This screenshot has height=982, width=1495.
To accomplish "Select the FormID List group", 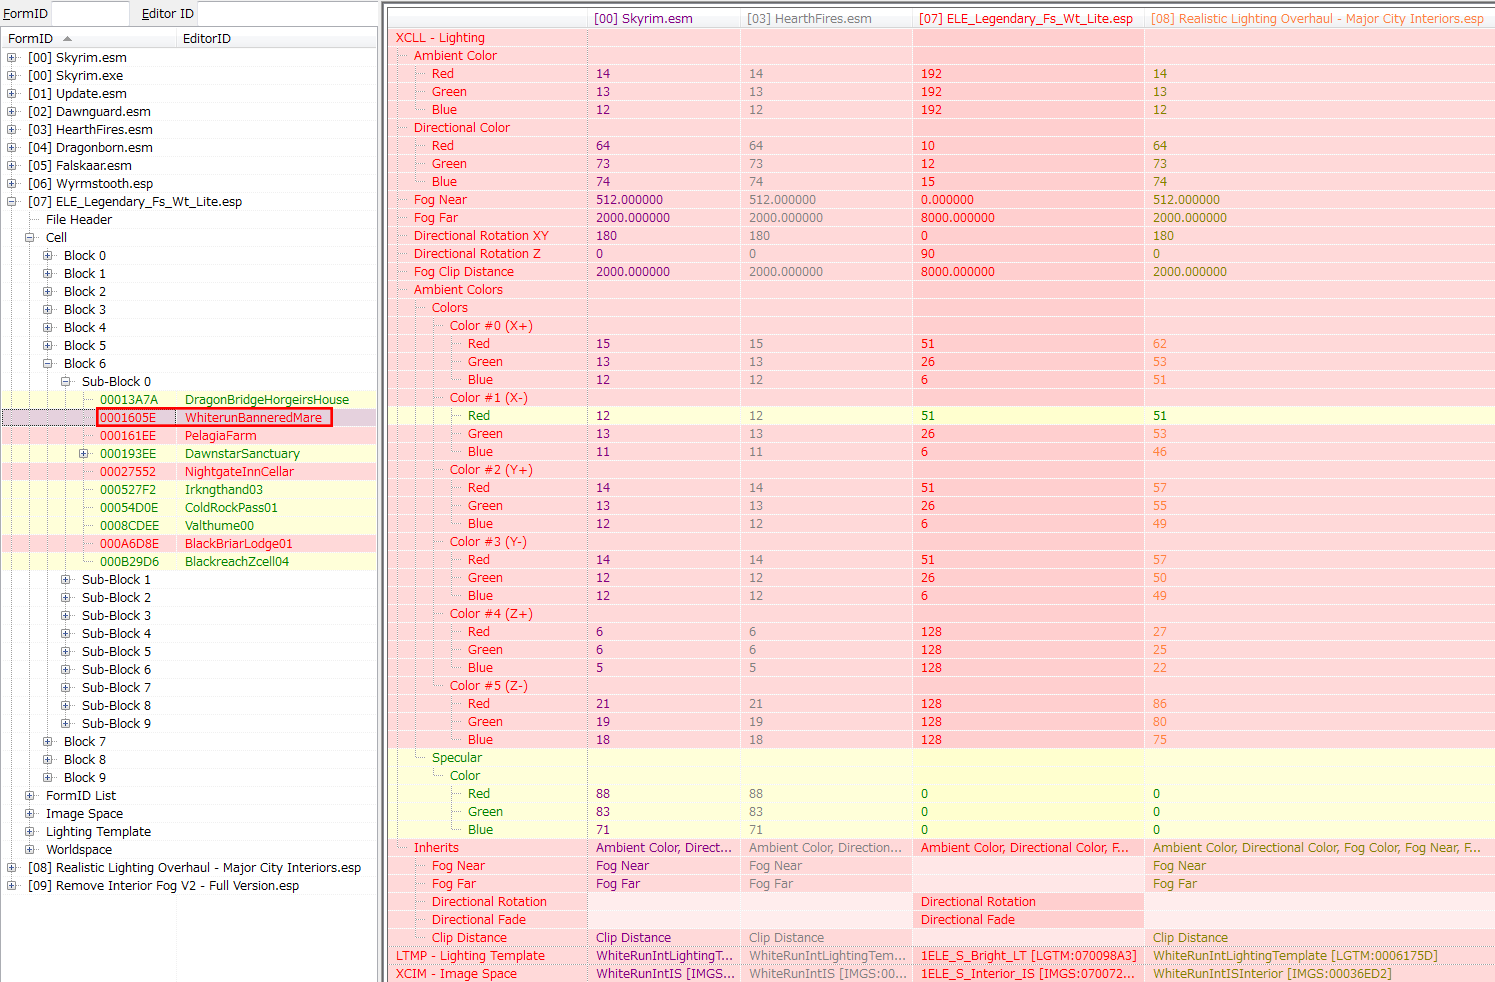I will [x=81, y=796].
